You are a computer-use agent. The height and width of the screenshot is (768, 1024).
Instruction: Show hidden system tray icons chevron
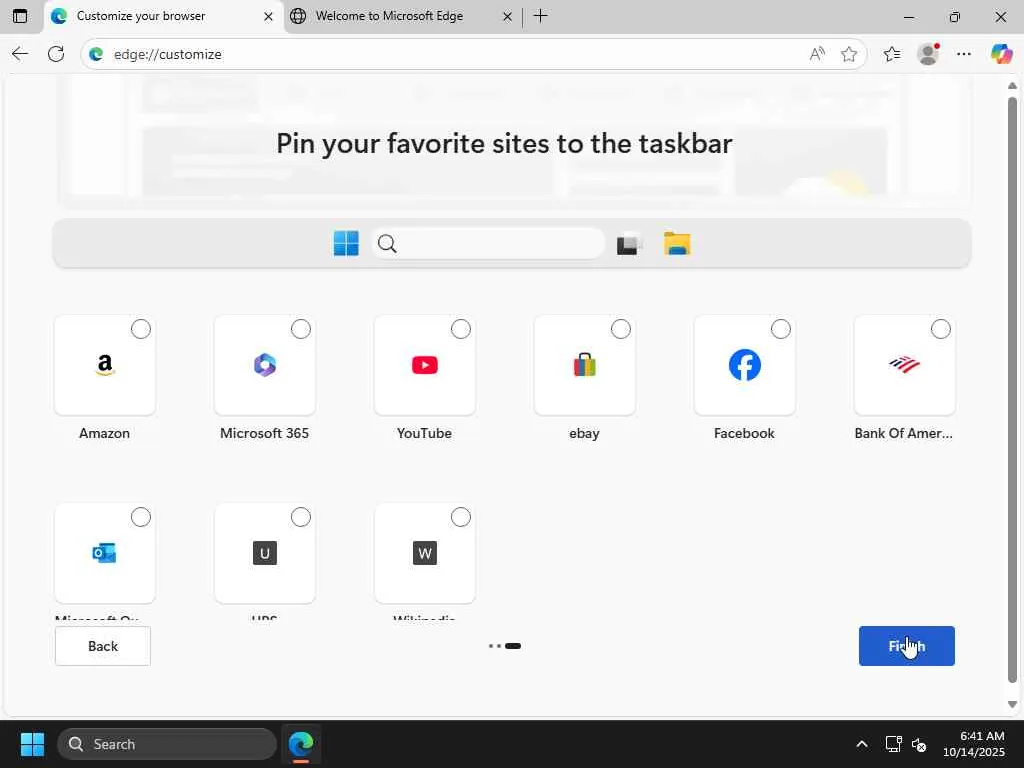862,744
